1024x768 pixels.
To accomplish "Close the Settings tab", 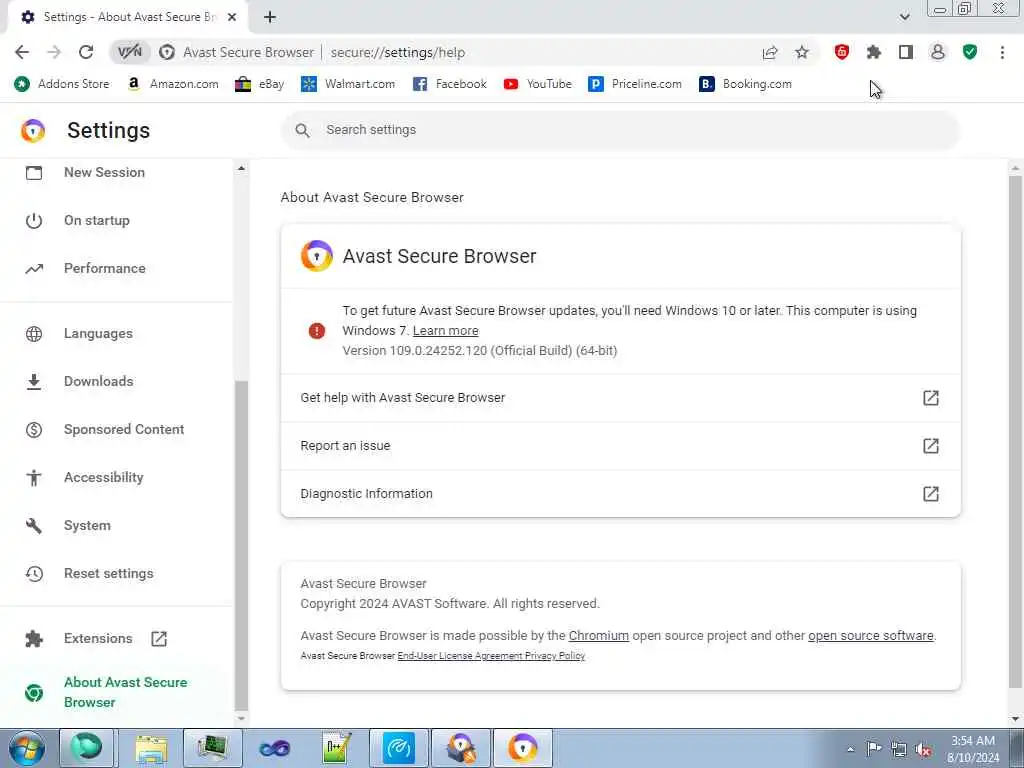I will point(232,17).
